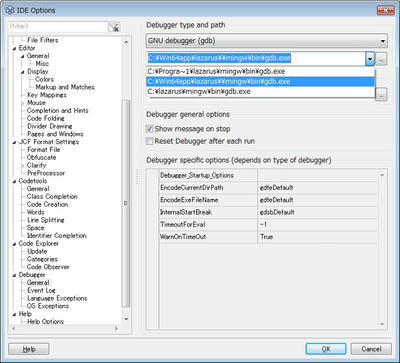The height and width of the screenshot is (363, 400).
Task: Click the Cancel button
Action: click(x=371, y=349)
